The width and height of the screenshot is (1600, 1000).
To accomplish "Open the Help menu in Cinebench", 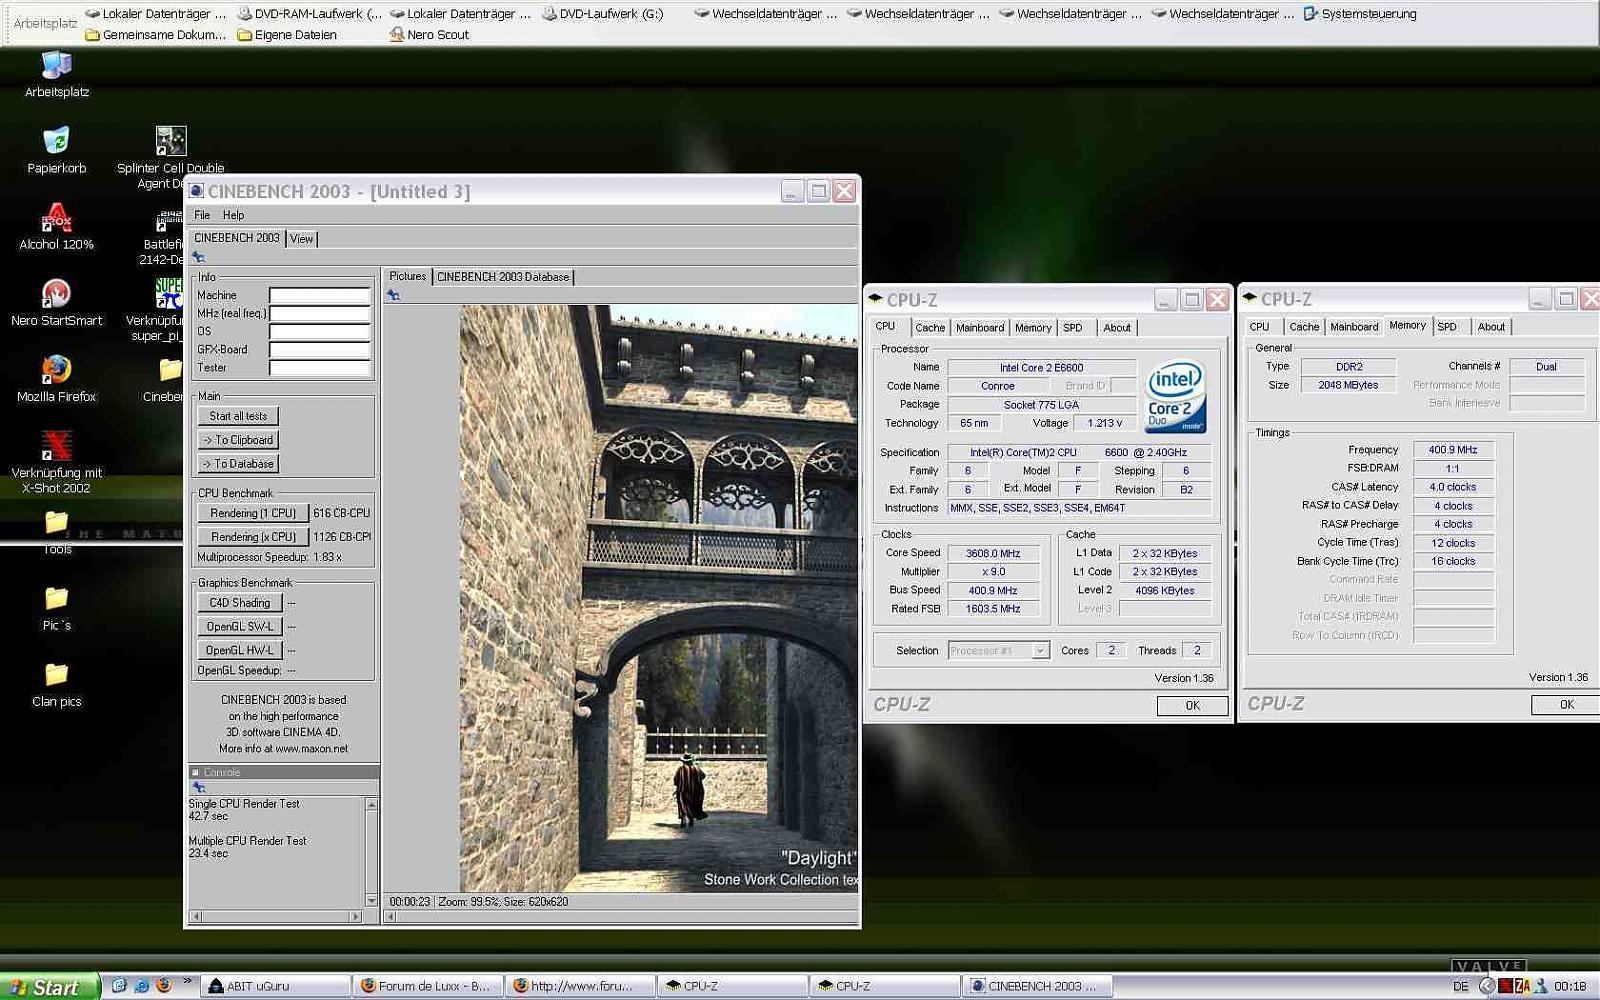I will (233, 215).
